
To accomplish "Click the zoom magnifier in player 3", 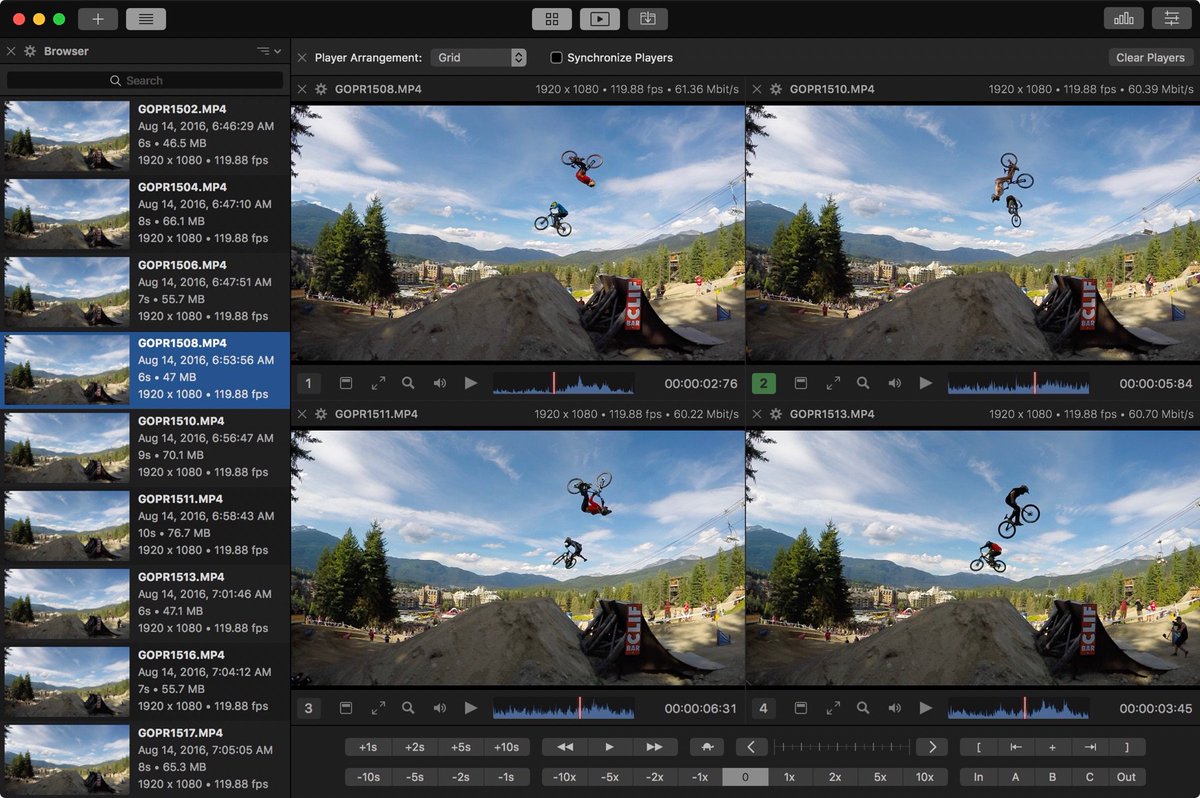I will (408, 708).
